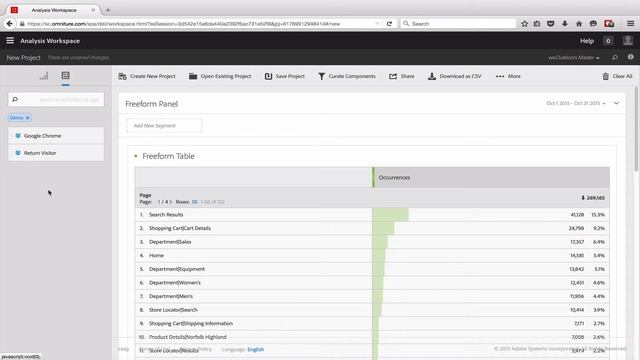Select Department|Sales row
The height and width of the screenshot is (360, 640).
point(372,242)
